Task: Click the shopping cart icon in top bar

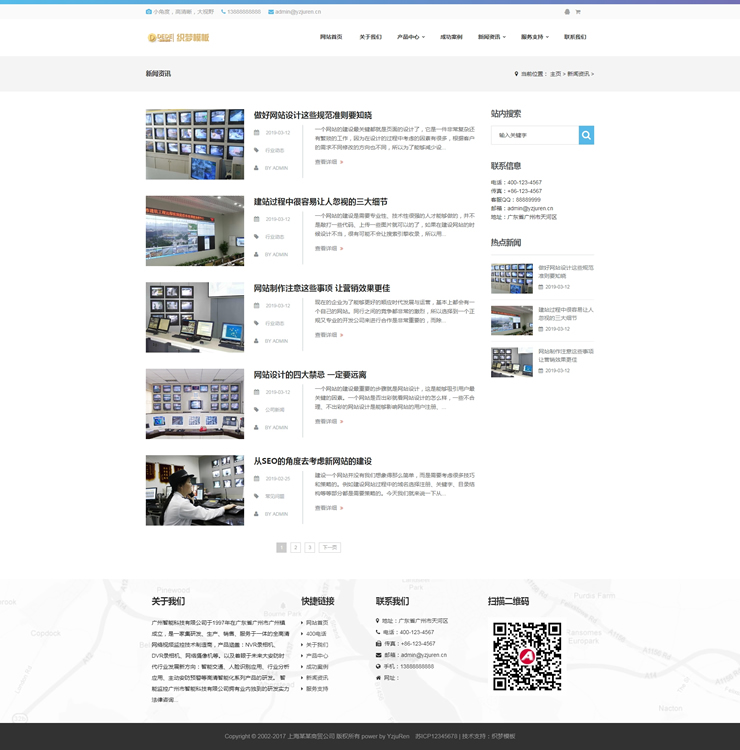Action: pos(577,12)
